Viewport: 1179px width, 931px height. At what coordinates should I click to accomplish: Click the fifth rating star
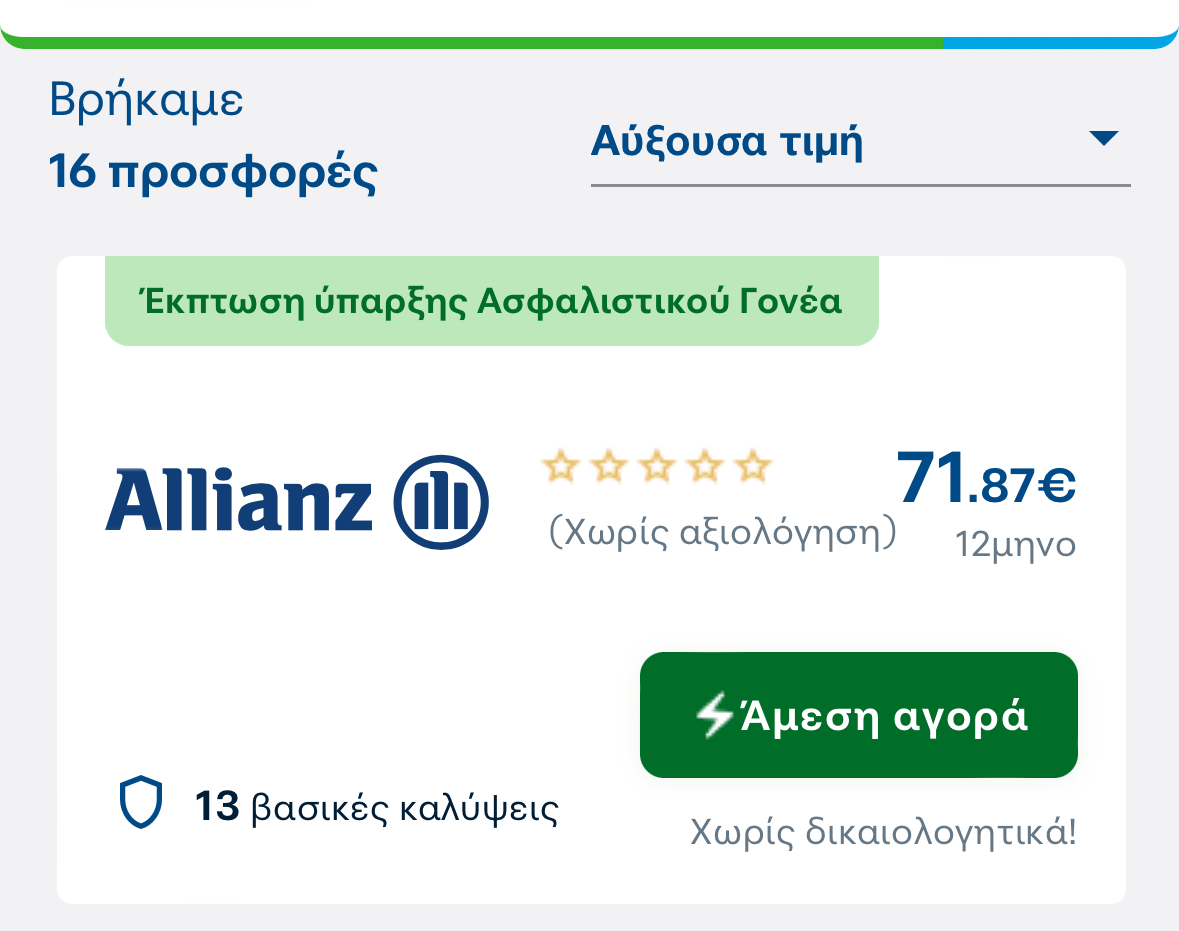[753, 466]
